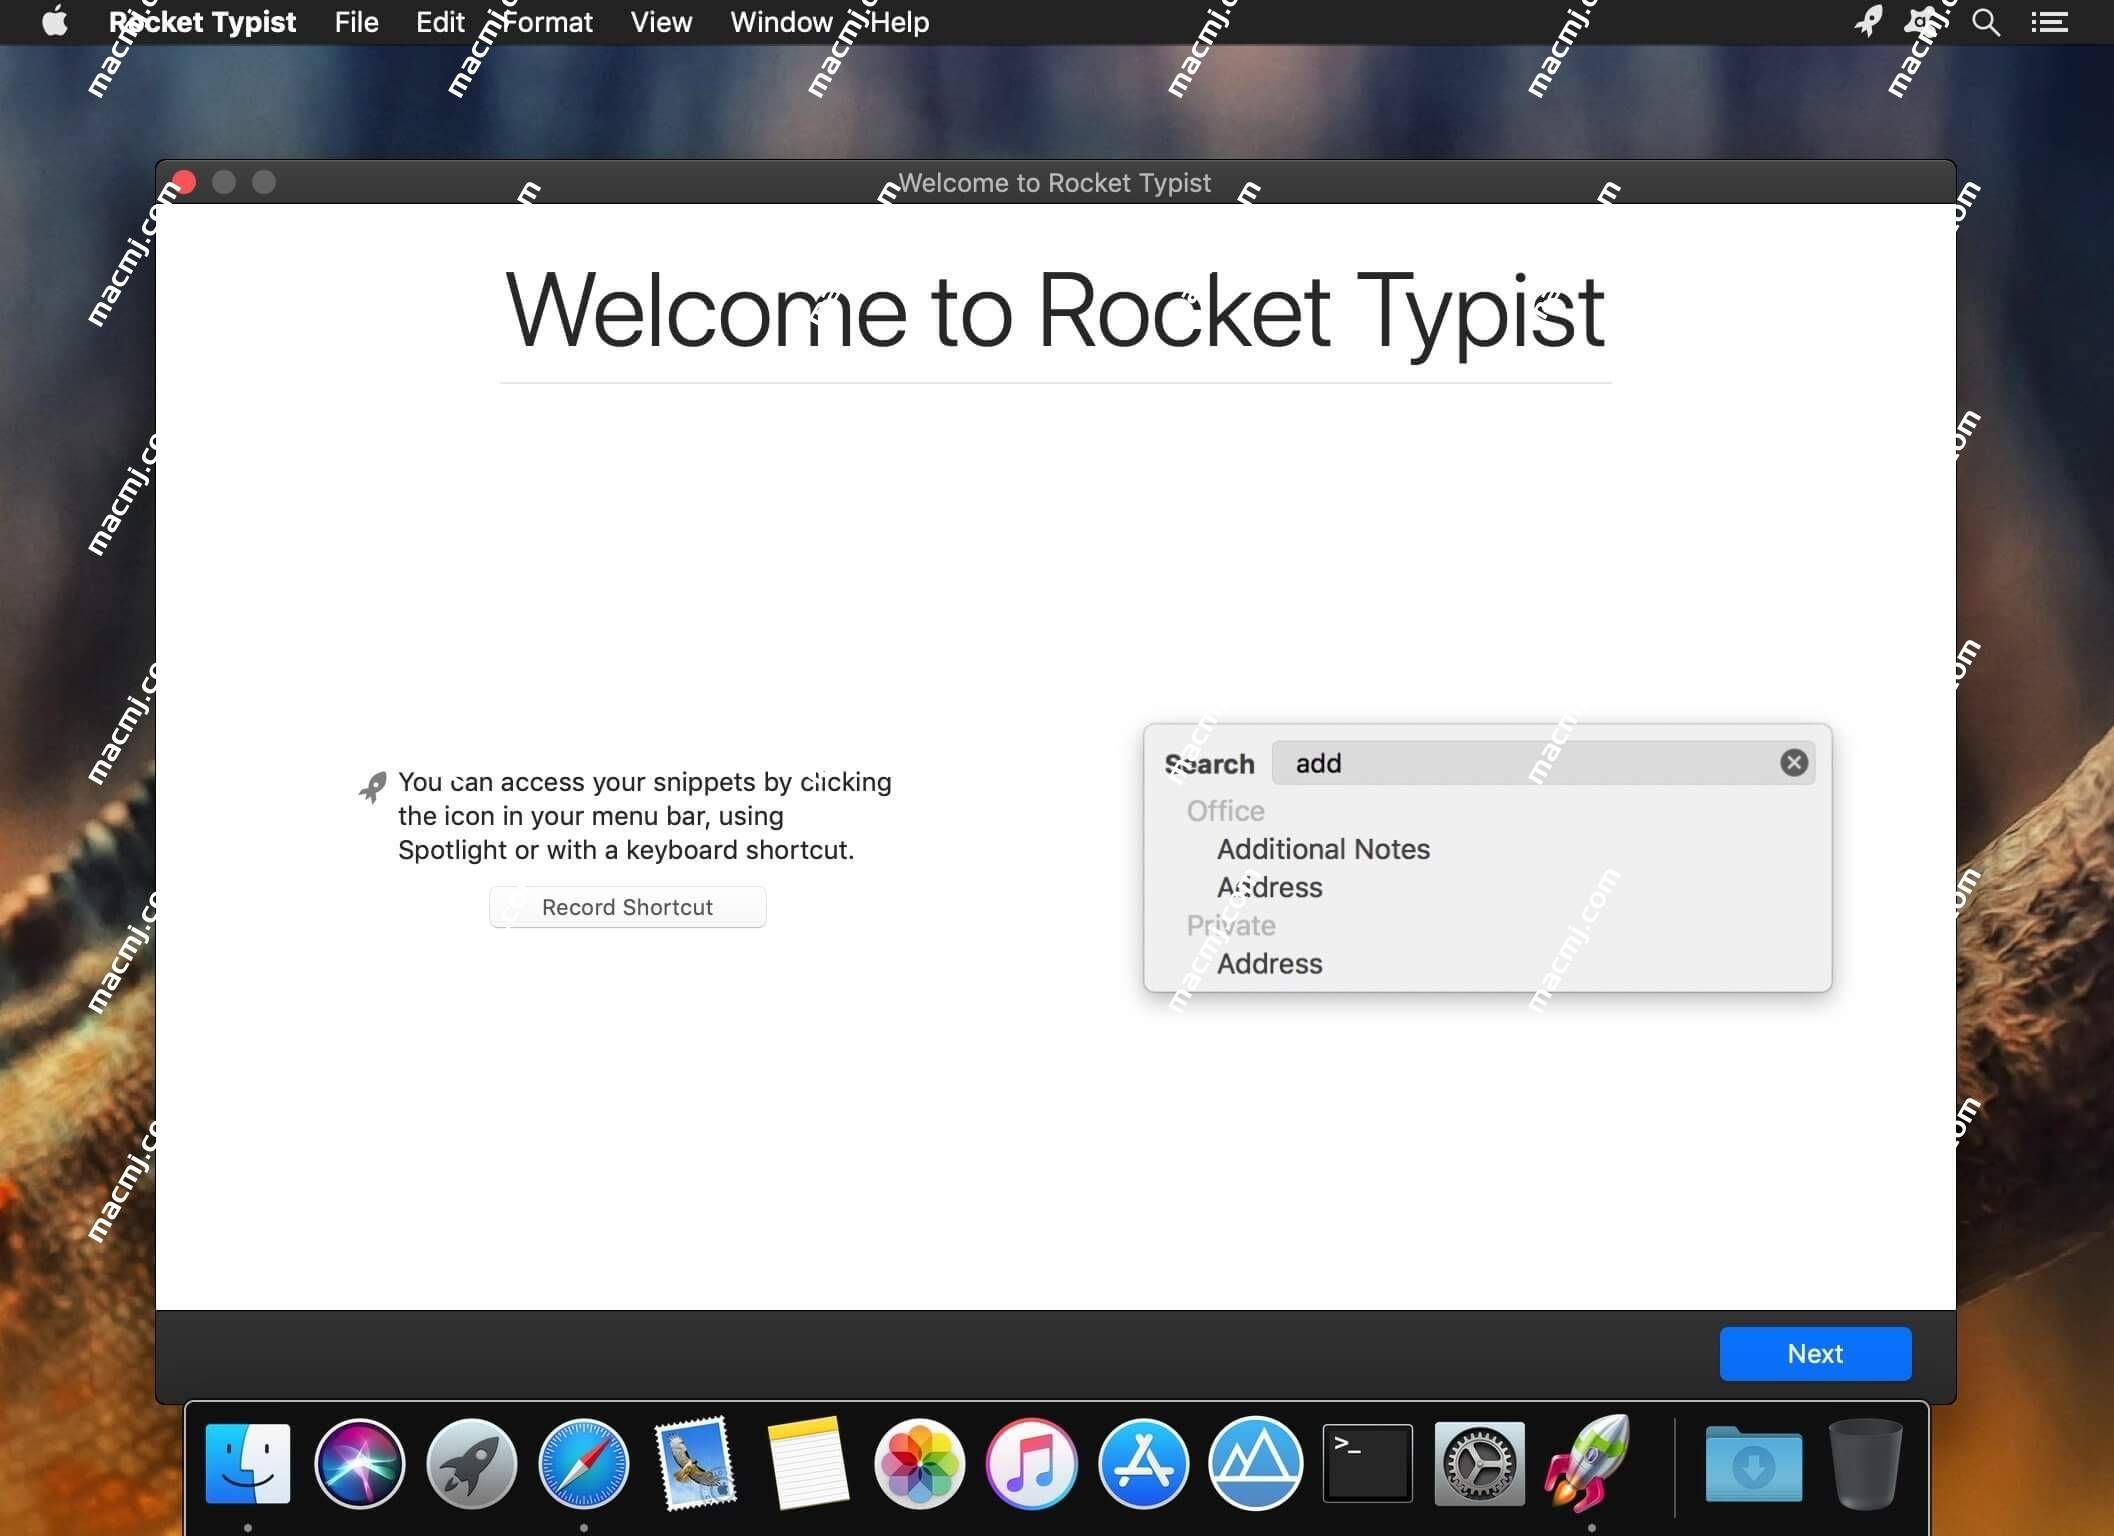Expand the Office snippet group
This screenshot has width=2114, height=1536.
(x=1223, y=811)
